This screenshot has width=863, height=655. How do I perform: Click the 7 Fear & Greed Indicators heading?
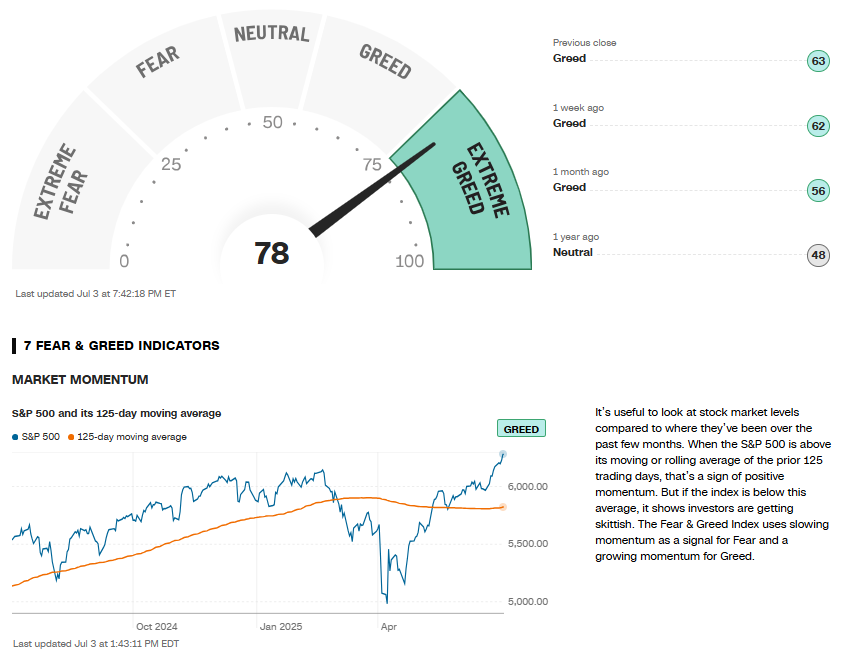coord(120,346)
